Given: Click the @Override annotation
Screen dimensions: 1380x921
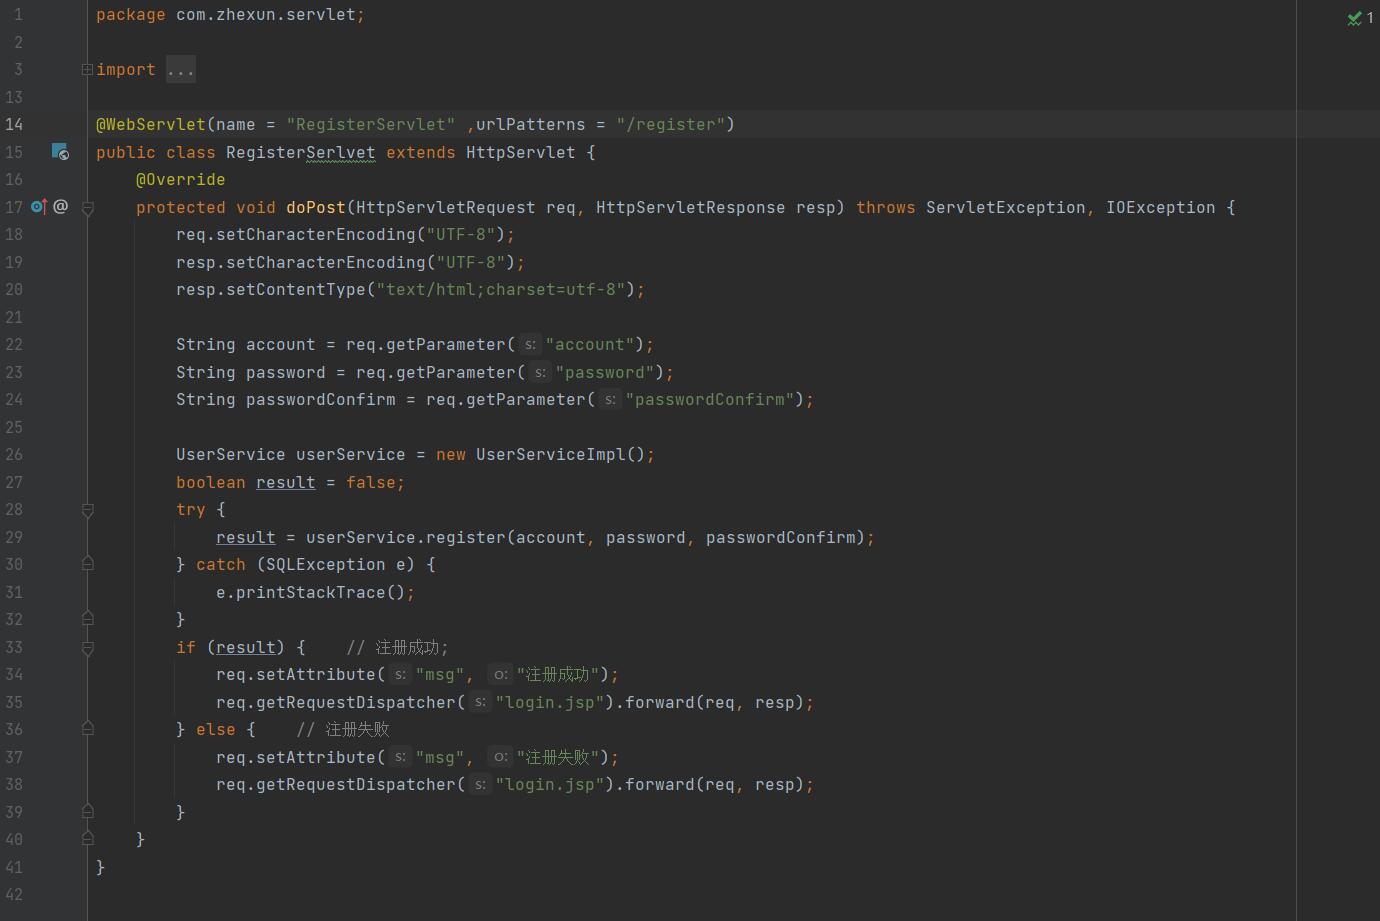Looking at the screenshot, I should pos(181,180).
